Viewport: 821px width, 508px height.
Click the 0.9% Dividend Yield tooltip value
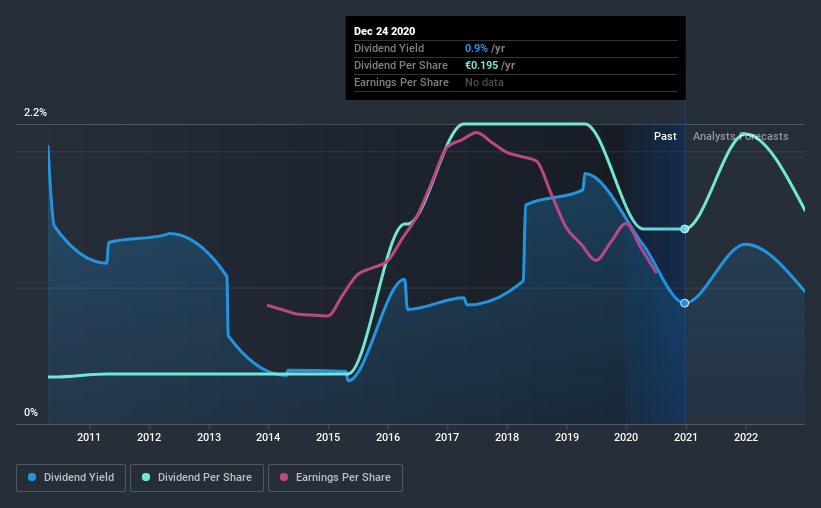click(x=476, y=48)
